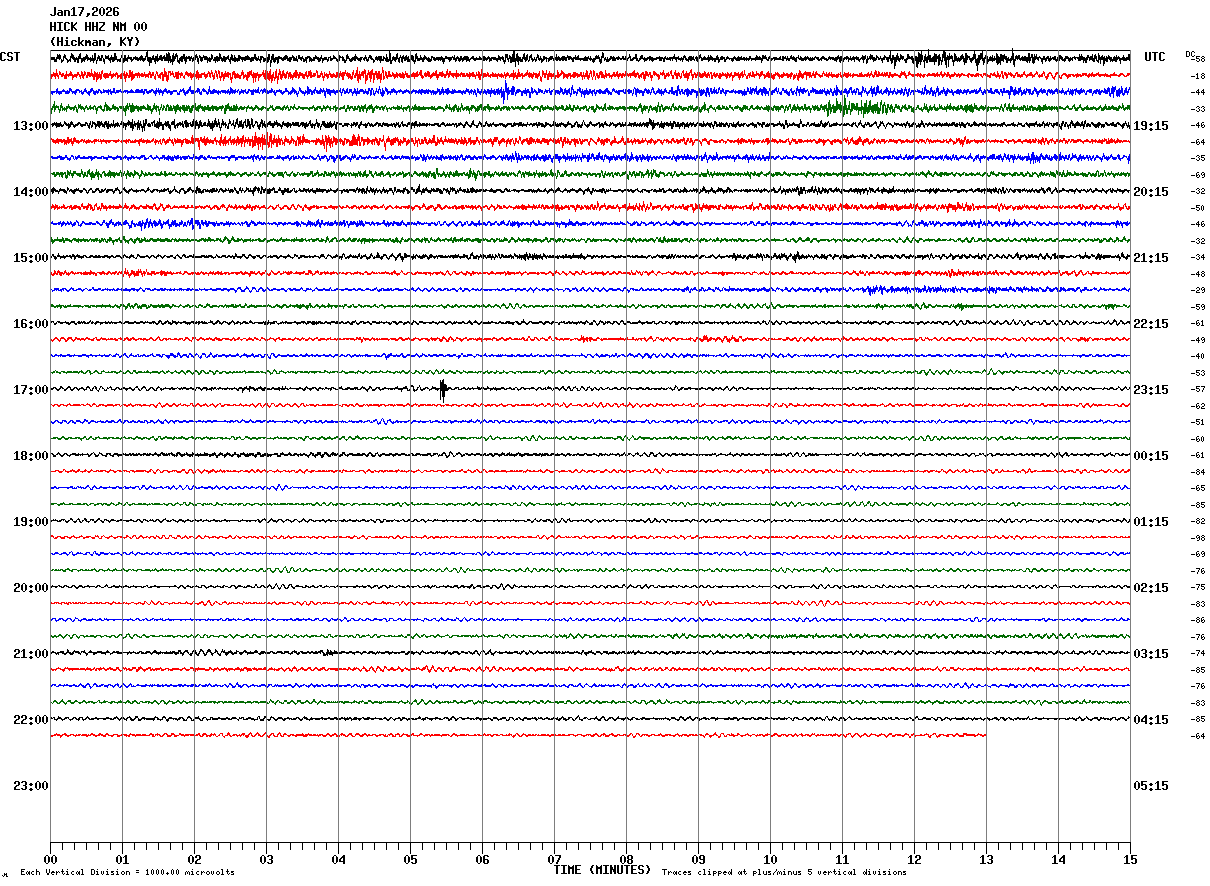This screenshot has width=1210, height=886.
Task: Click the spike event on the 17:00 trace
Action: (442, 390)
